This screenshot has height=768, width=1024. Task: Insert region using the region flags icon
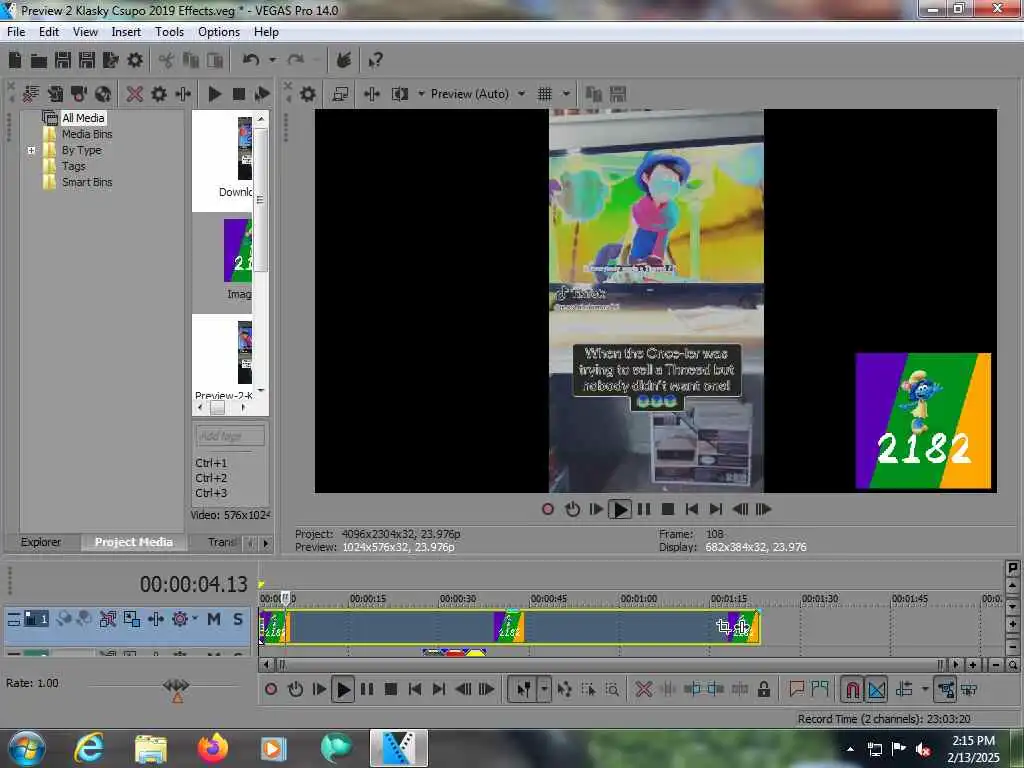click(820, 689)
